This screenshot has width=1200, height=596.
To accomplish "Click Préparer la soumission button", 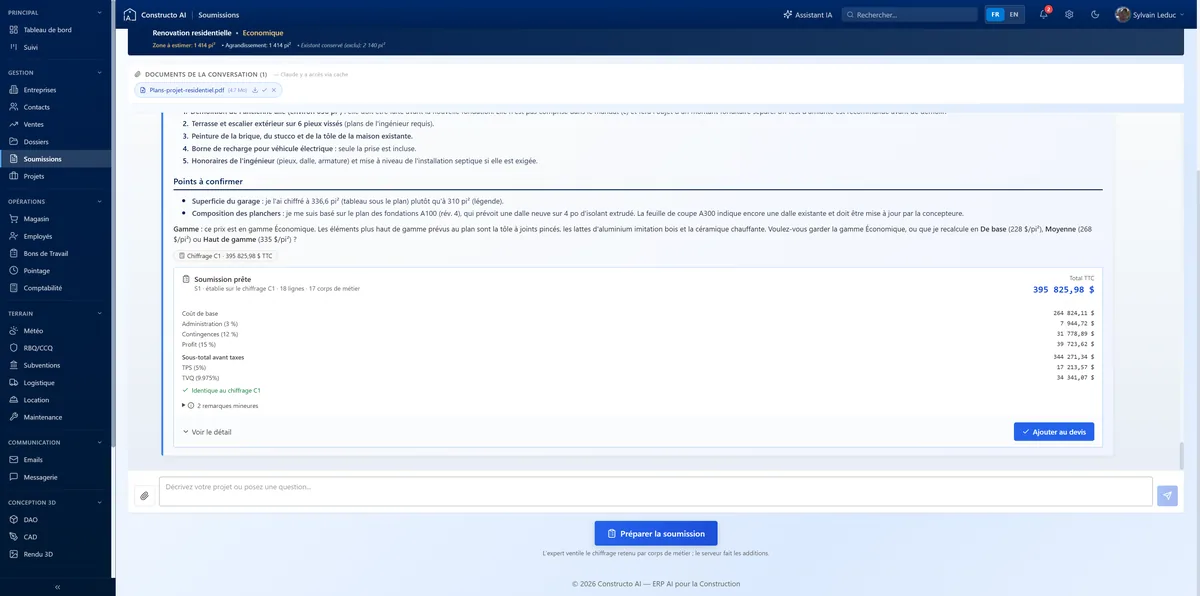I will coord(656,533).
